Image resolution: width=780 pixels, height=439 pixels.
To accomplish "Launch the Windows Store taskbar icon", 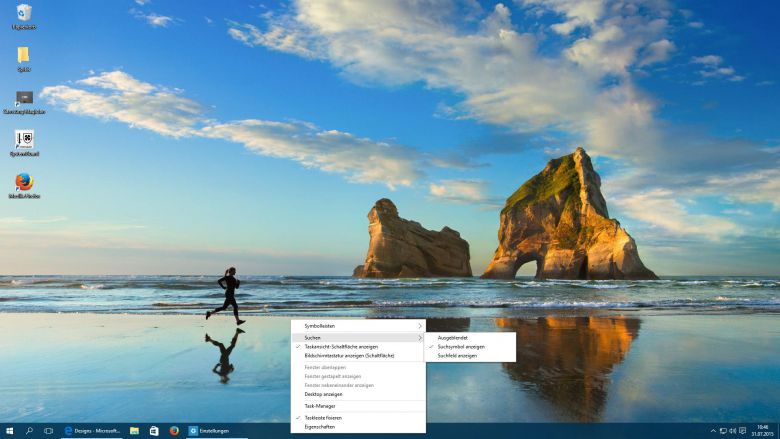I will point(154,431).
